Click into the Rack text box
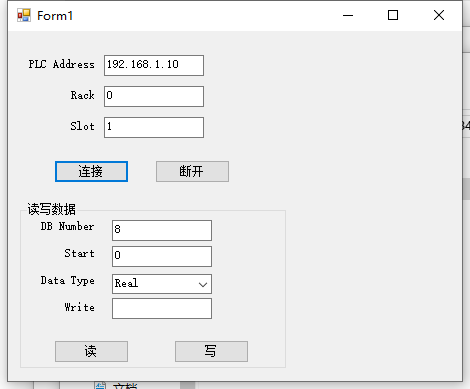Viewport: 470px width, 389px height. 154,96
